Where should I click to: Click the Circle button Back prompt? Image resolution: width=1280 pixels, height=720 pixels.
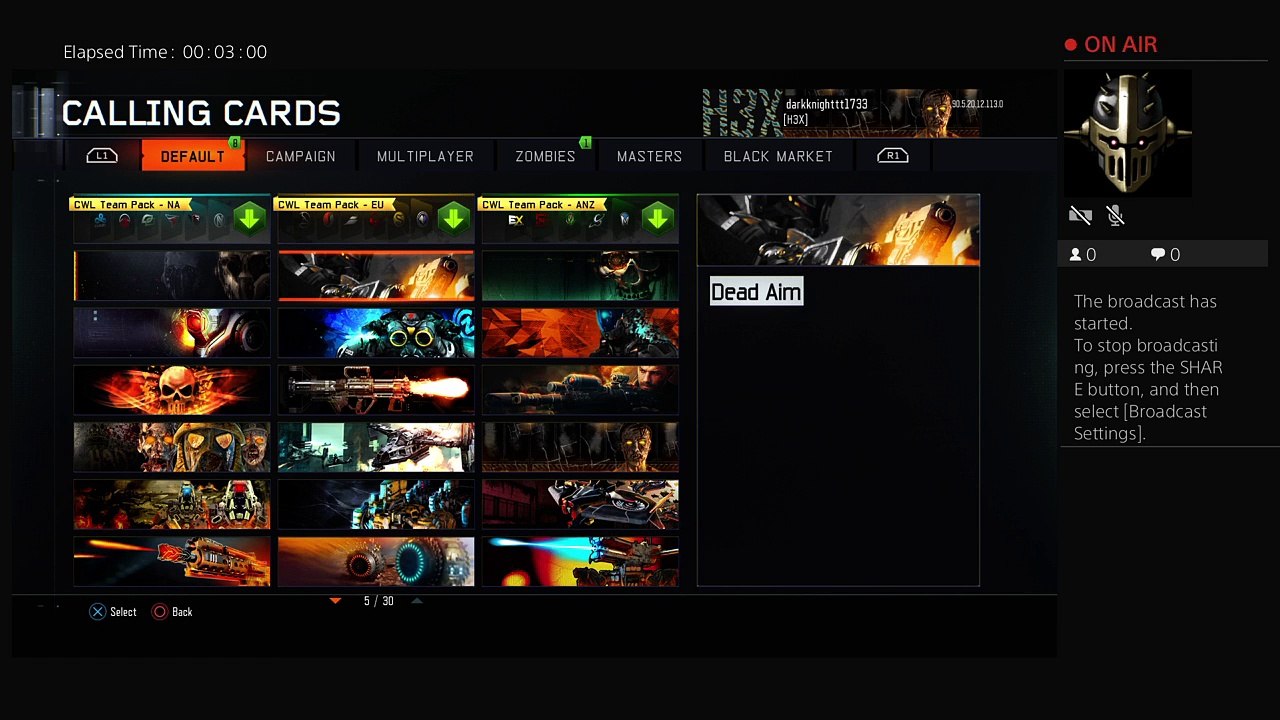[x=172, y=612]
